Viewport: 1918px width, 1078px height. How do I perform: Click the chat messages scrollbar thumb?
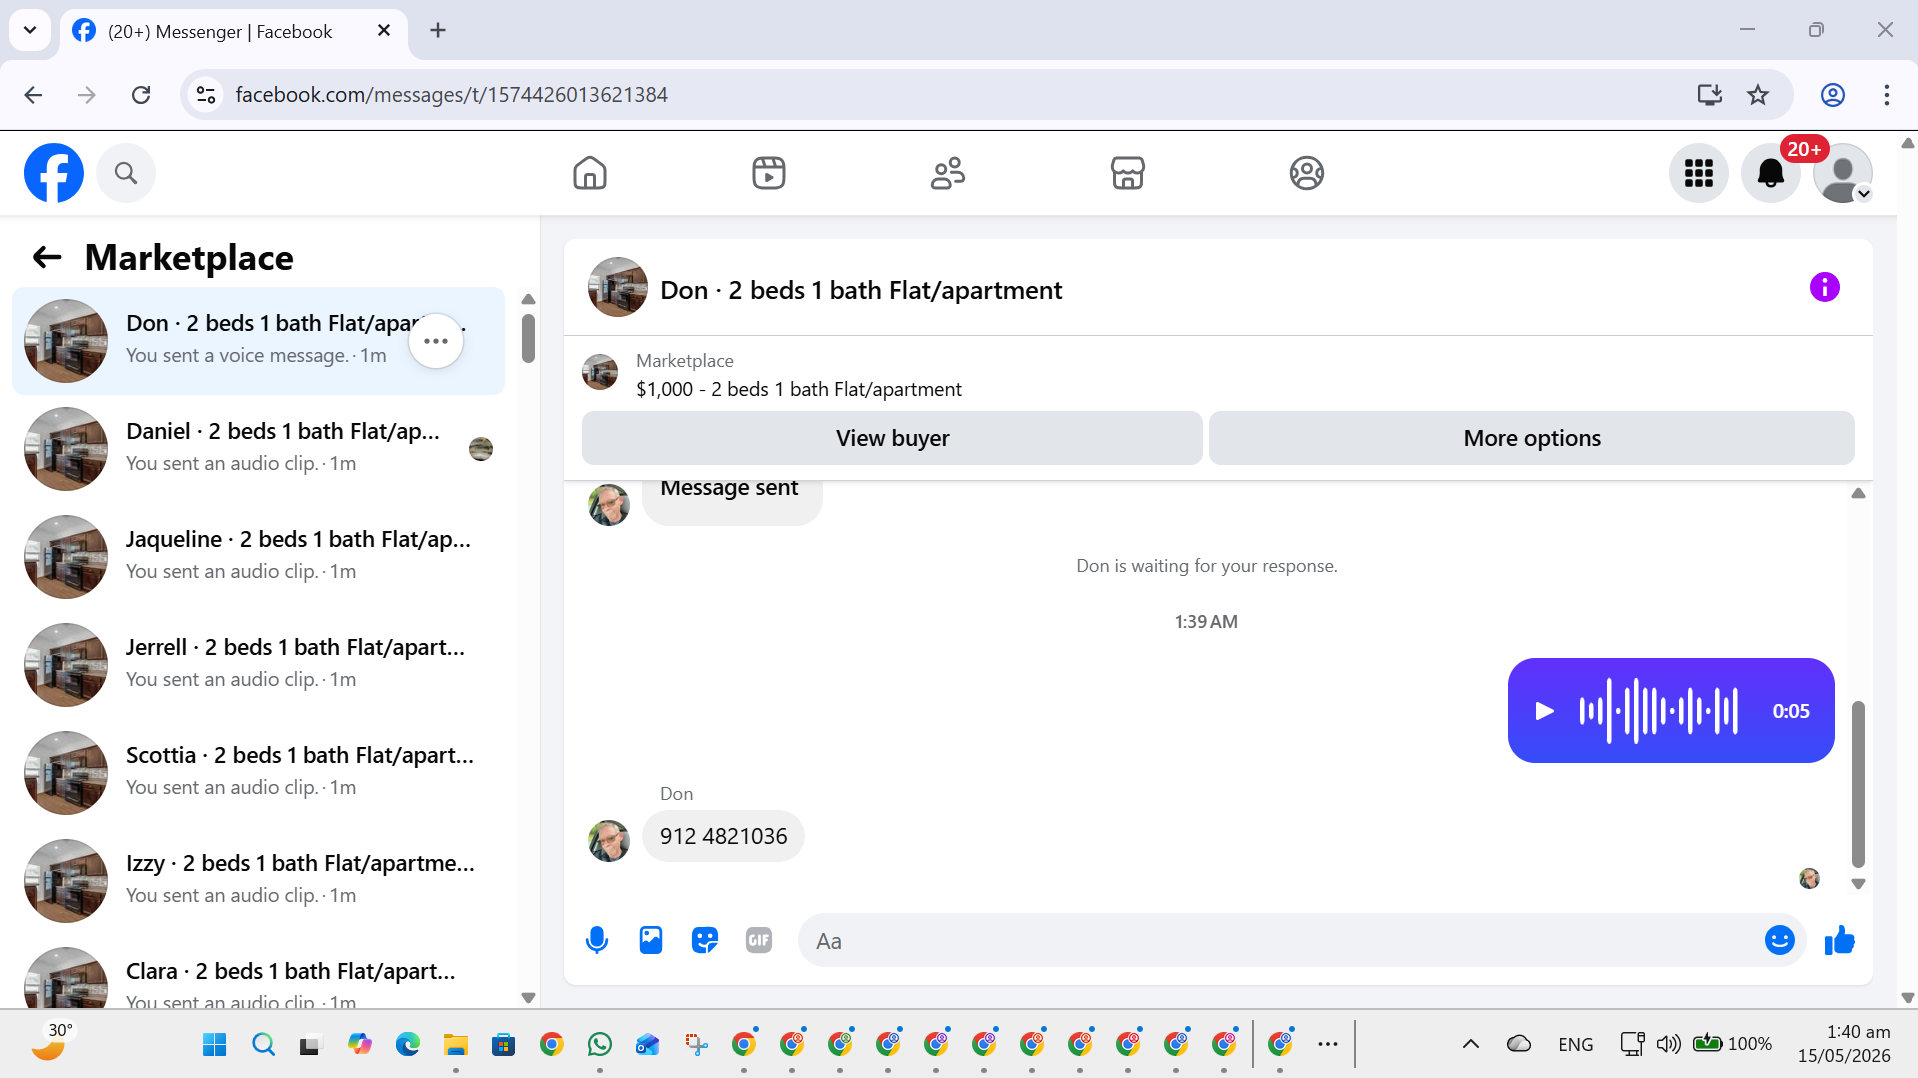(1858, 784)
